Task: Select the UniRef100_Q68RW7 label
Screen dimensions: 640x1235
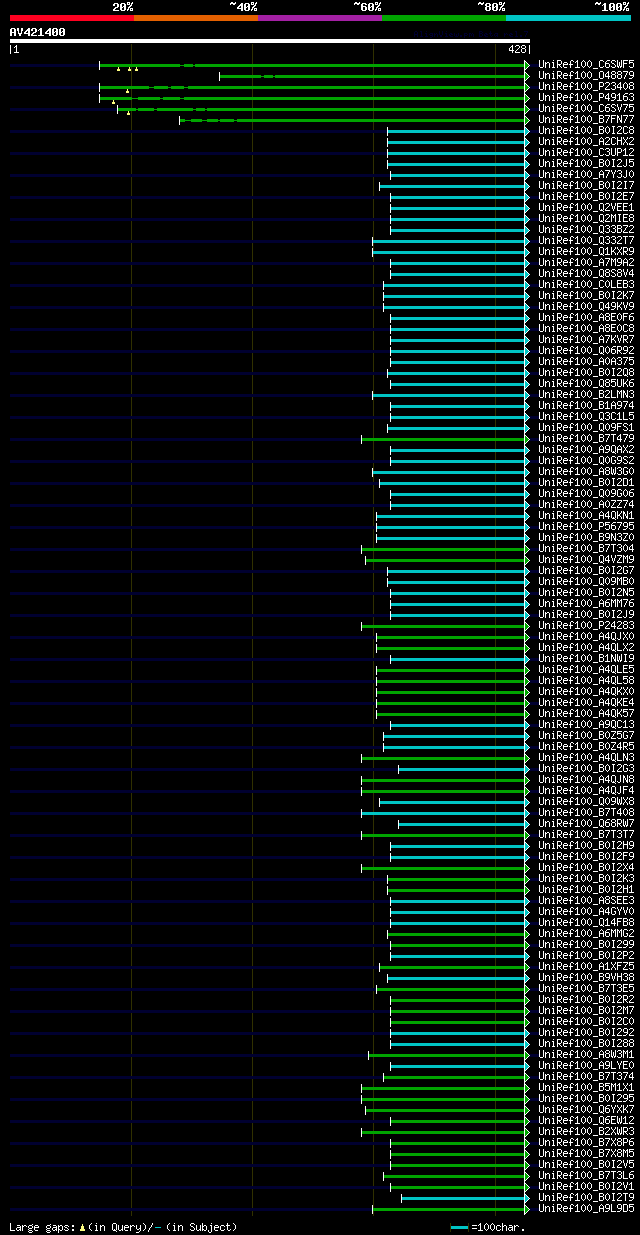Action: pos(586,823)
